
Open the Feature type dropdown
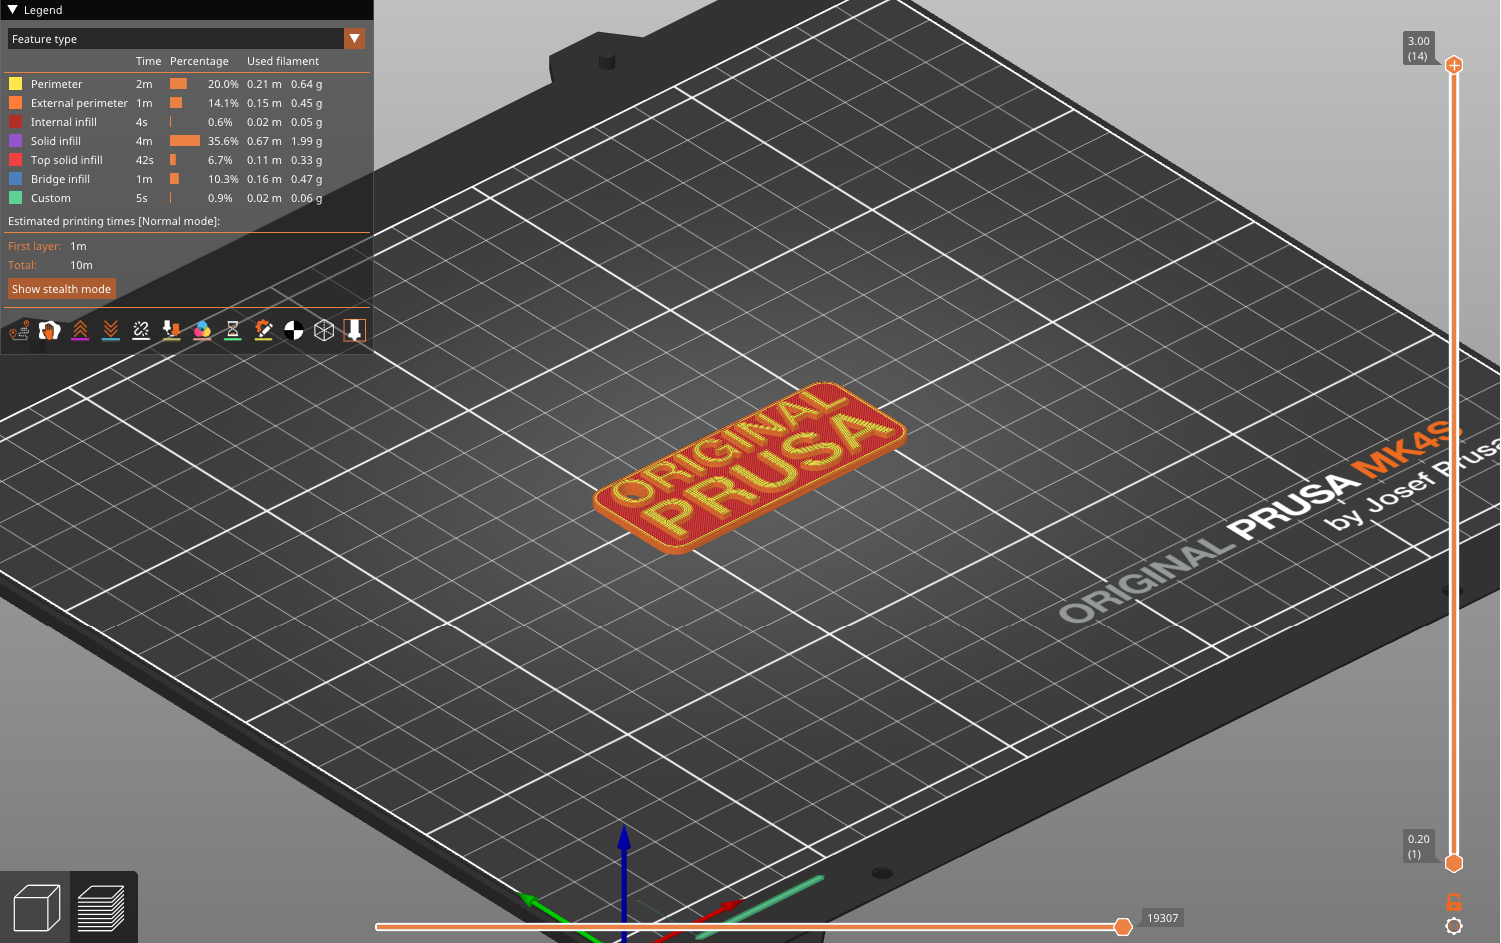(355, 38)
